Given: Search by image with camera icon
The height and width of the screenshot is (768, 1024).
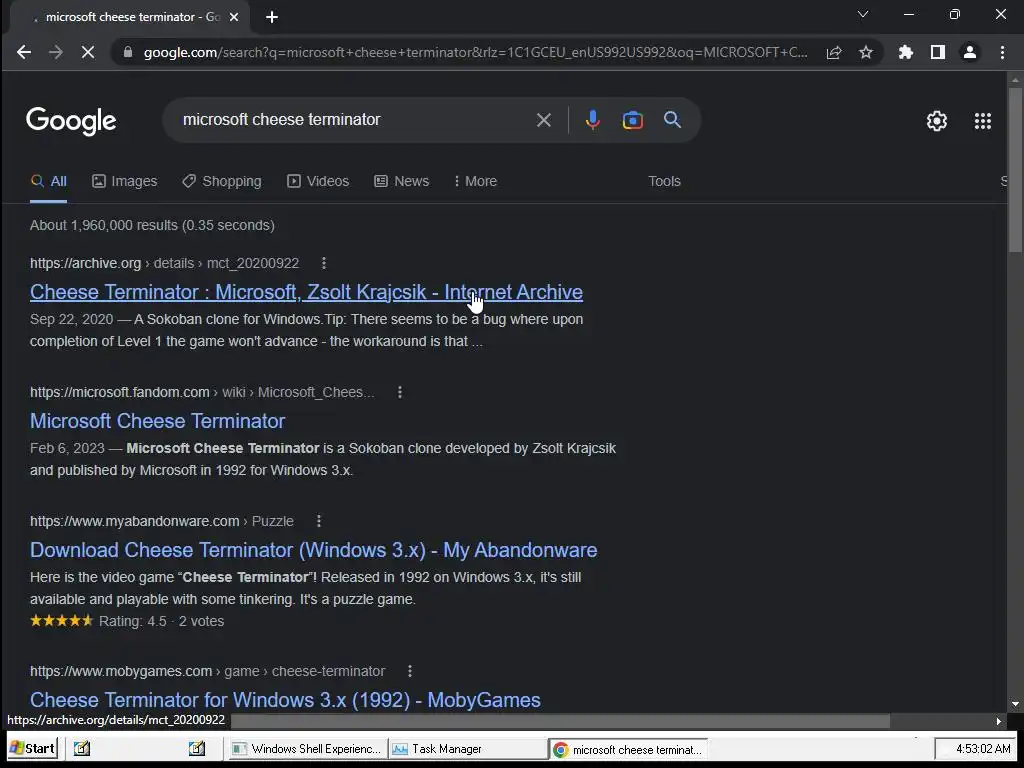Looking at the screenshot, I should [x=633, y=120].
